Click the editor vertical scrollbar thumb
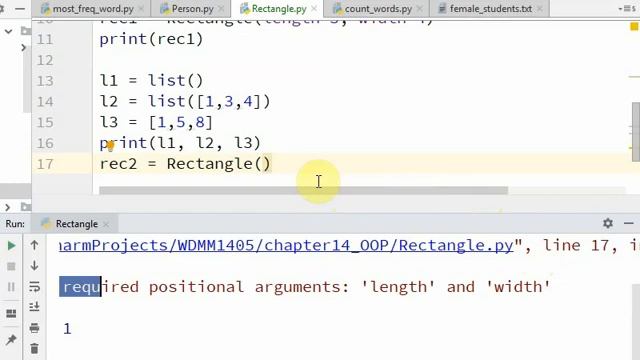The width and height of the screenshot is (640, 360). (x=636, y=132)
